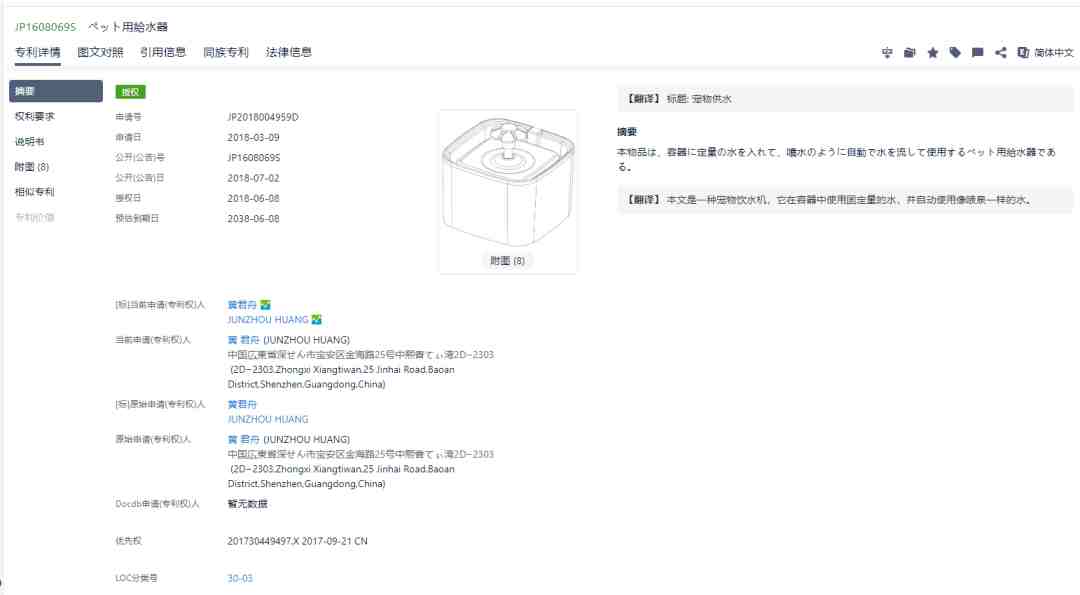Open the 法律信息 tab
This screenshot has width=1080, height=595.
click(289, 52)
